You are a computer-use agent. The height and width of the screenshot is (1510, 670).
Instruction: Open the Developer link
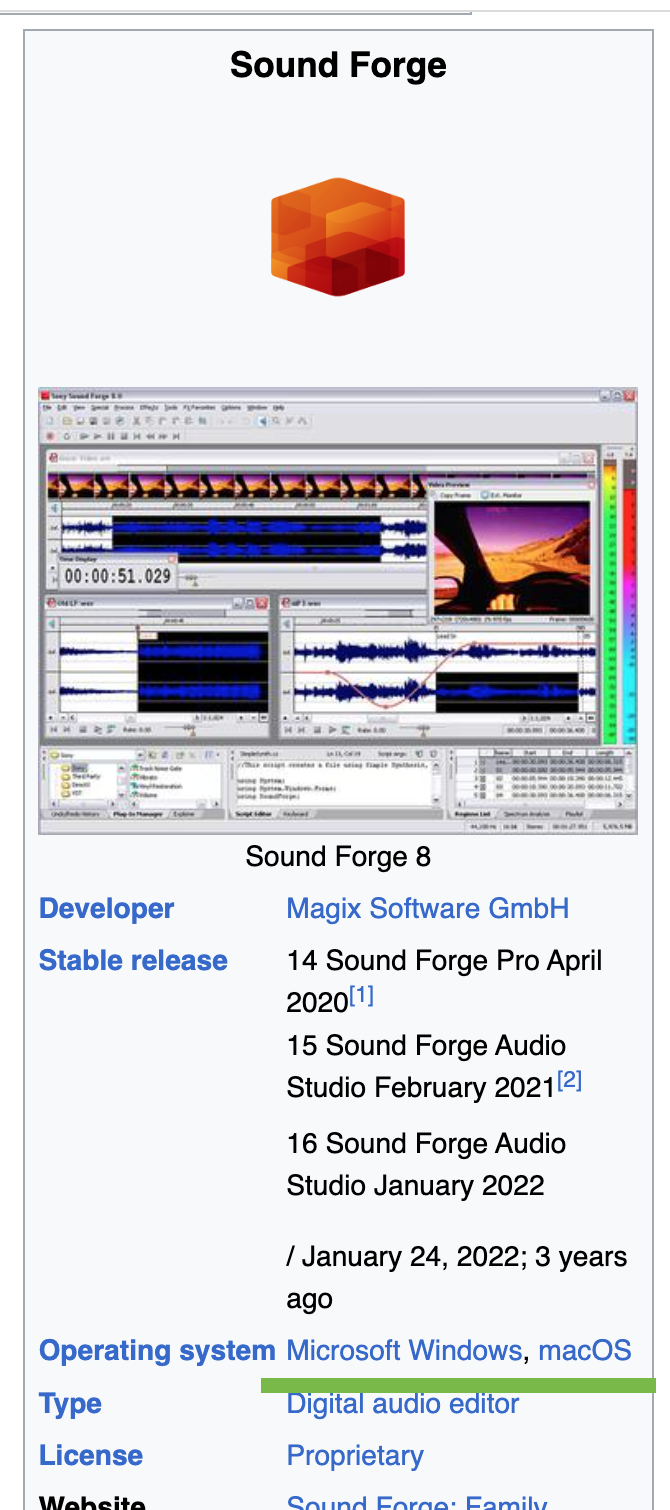(106, 909)
